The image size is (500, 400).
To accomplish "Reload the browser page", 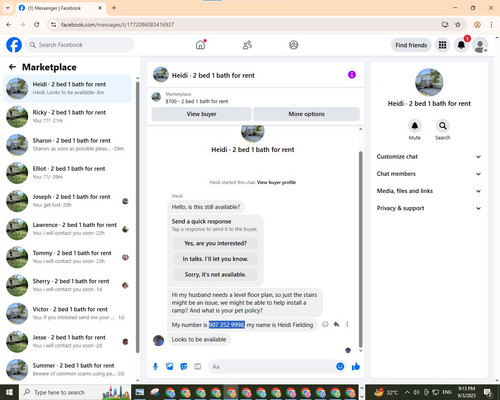I will click(37, 24).
